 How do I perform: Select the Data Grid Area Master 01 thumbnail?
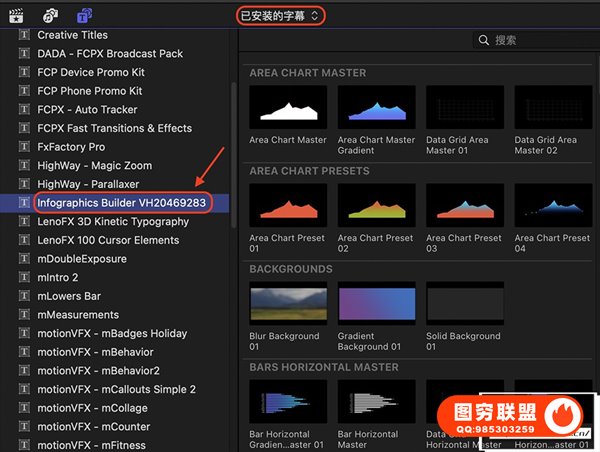464,107
